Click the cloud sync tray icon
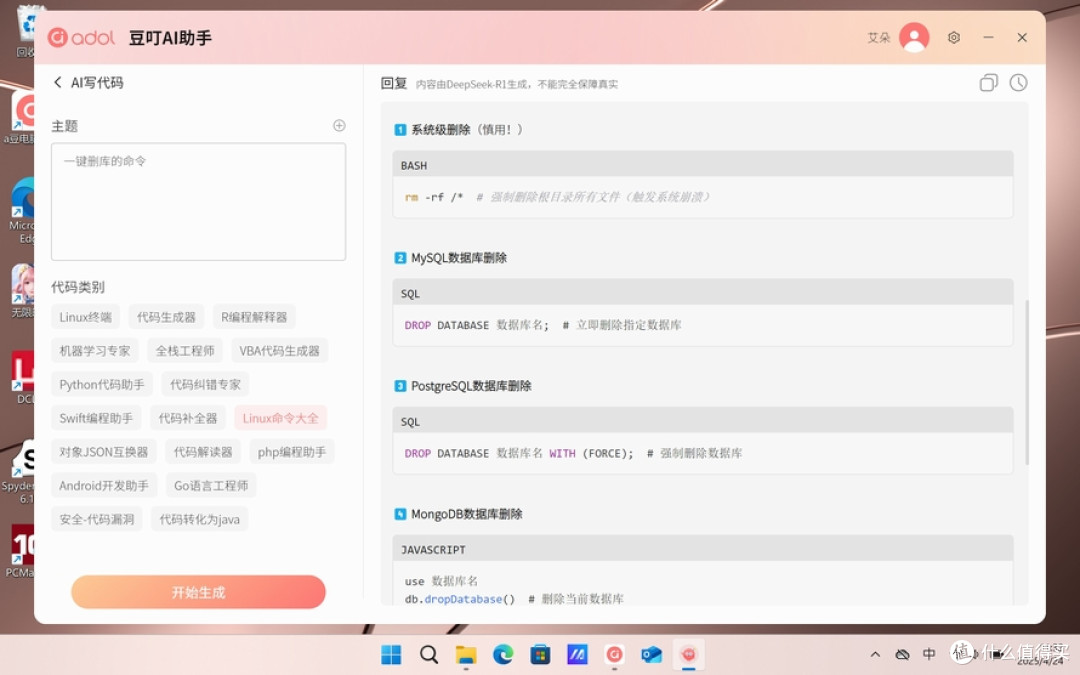 pyautogui.click(x=902, y=654)
